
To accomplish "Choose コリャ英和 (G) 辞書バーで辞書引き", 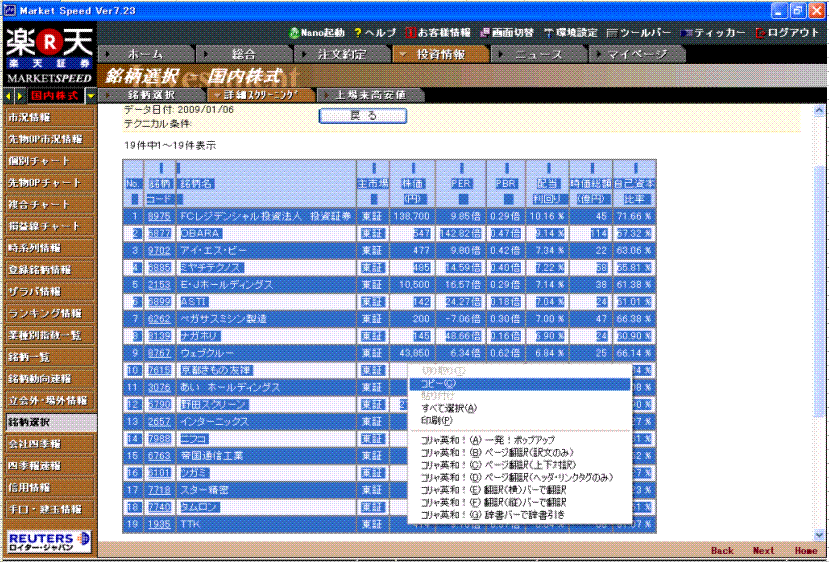I will coord(519,515).
